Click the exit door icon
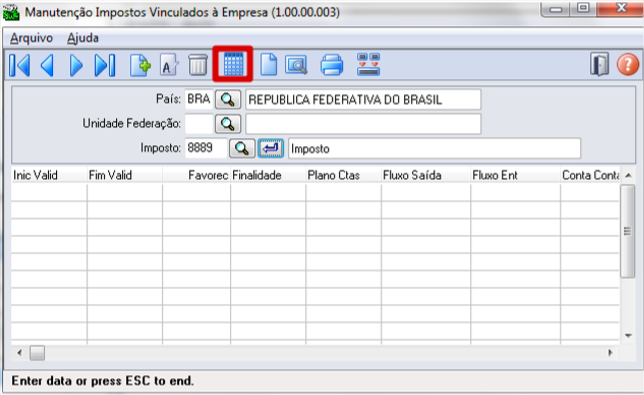This screenshot has width=644, height=395. [x=600, y=64]
